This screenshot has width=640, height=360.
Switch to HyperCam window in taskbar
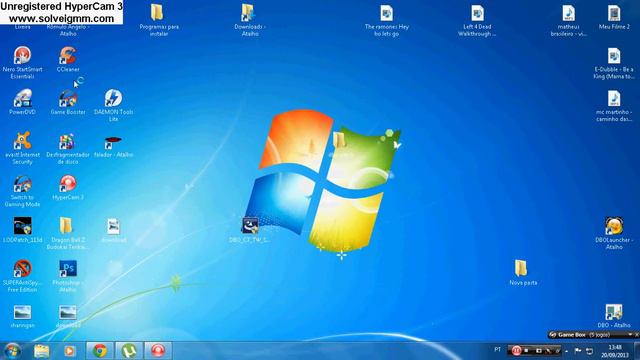158,351
